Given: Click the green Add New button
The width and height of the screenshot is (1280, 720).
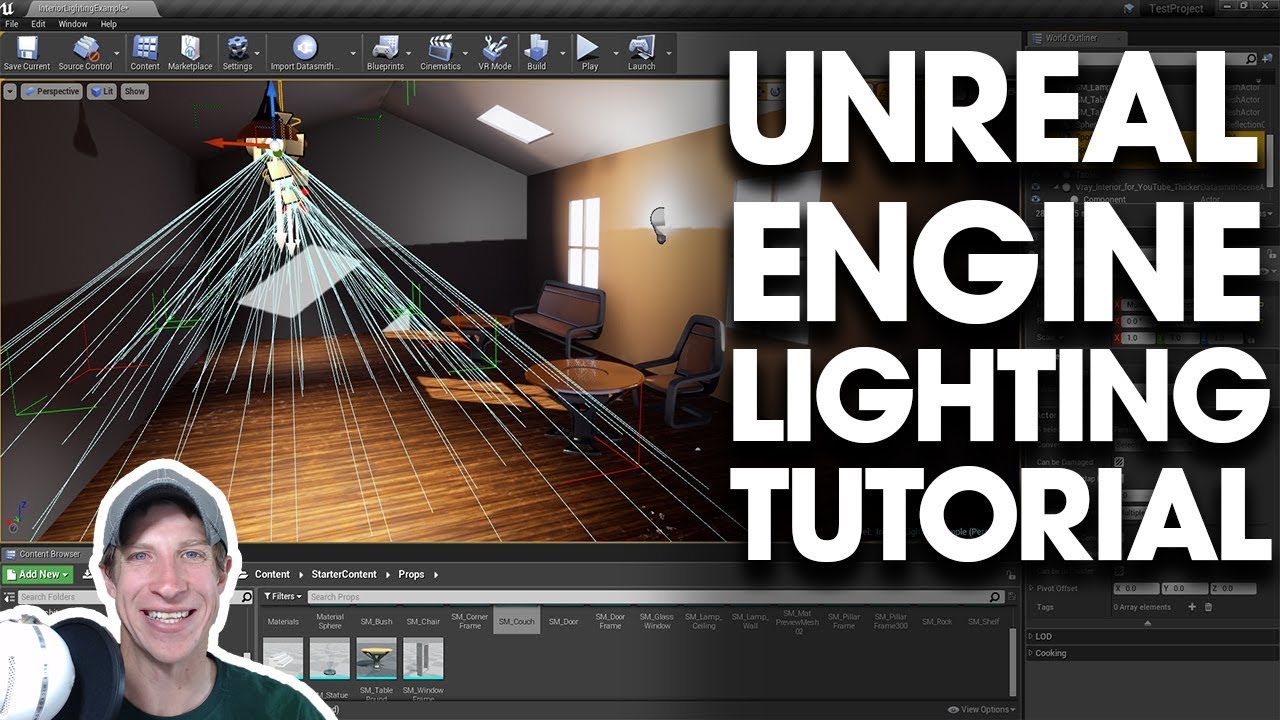Looking at the screenshot, I should (x=37, y=575).
